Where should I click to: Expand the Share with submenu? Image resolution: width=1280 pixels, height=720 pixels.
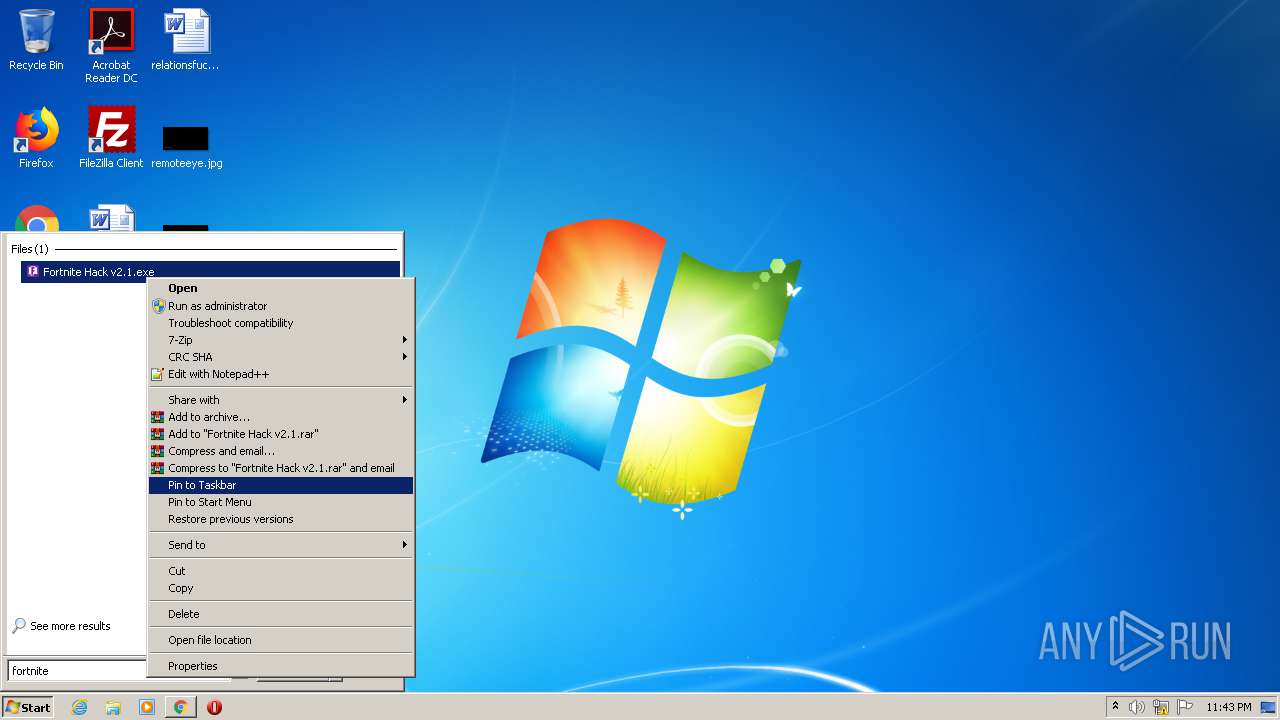tap(281, 400)
